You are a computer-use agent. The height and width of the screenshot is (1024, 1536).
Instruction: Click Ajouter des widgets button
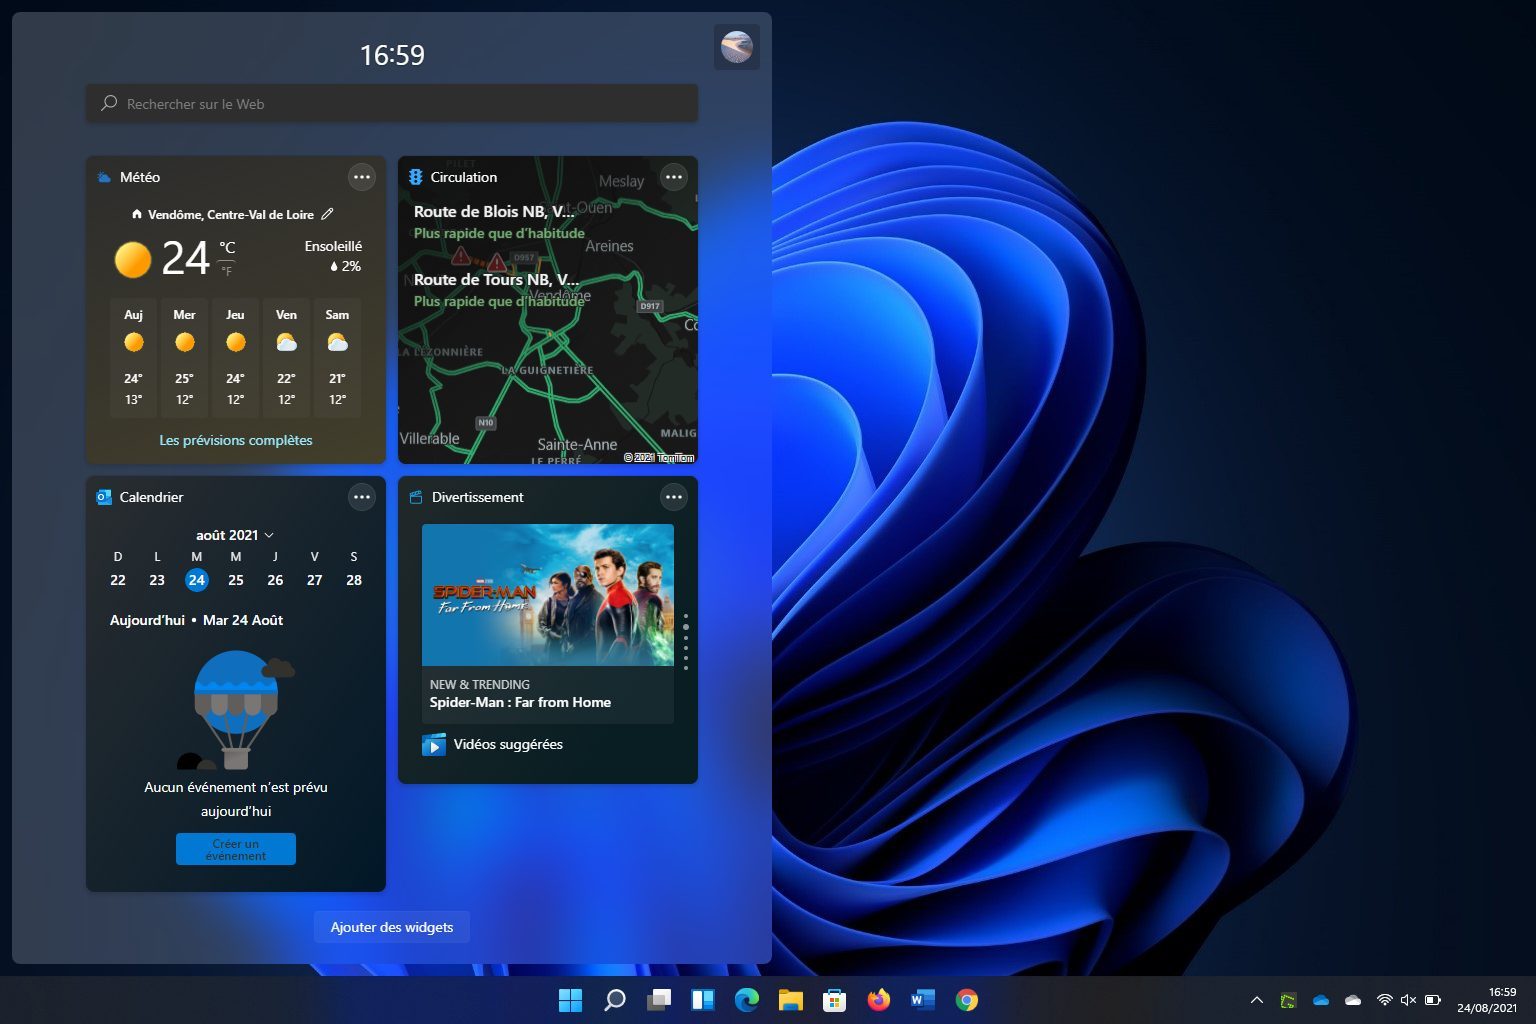392,927
